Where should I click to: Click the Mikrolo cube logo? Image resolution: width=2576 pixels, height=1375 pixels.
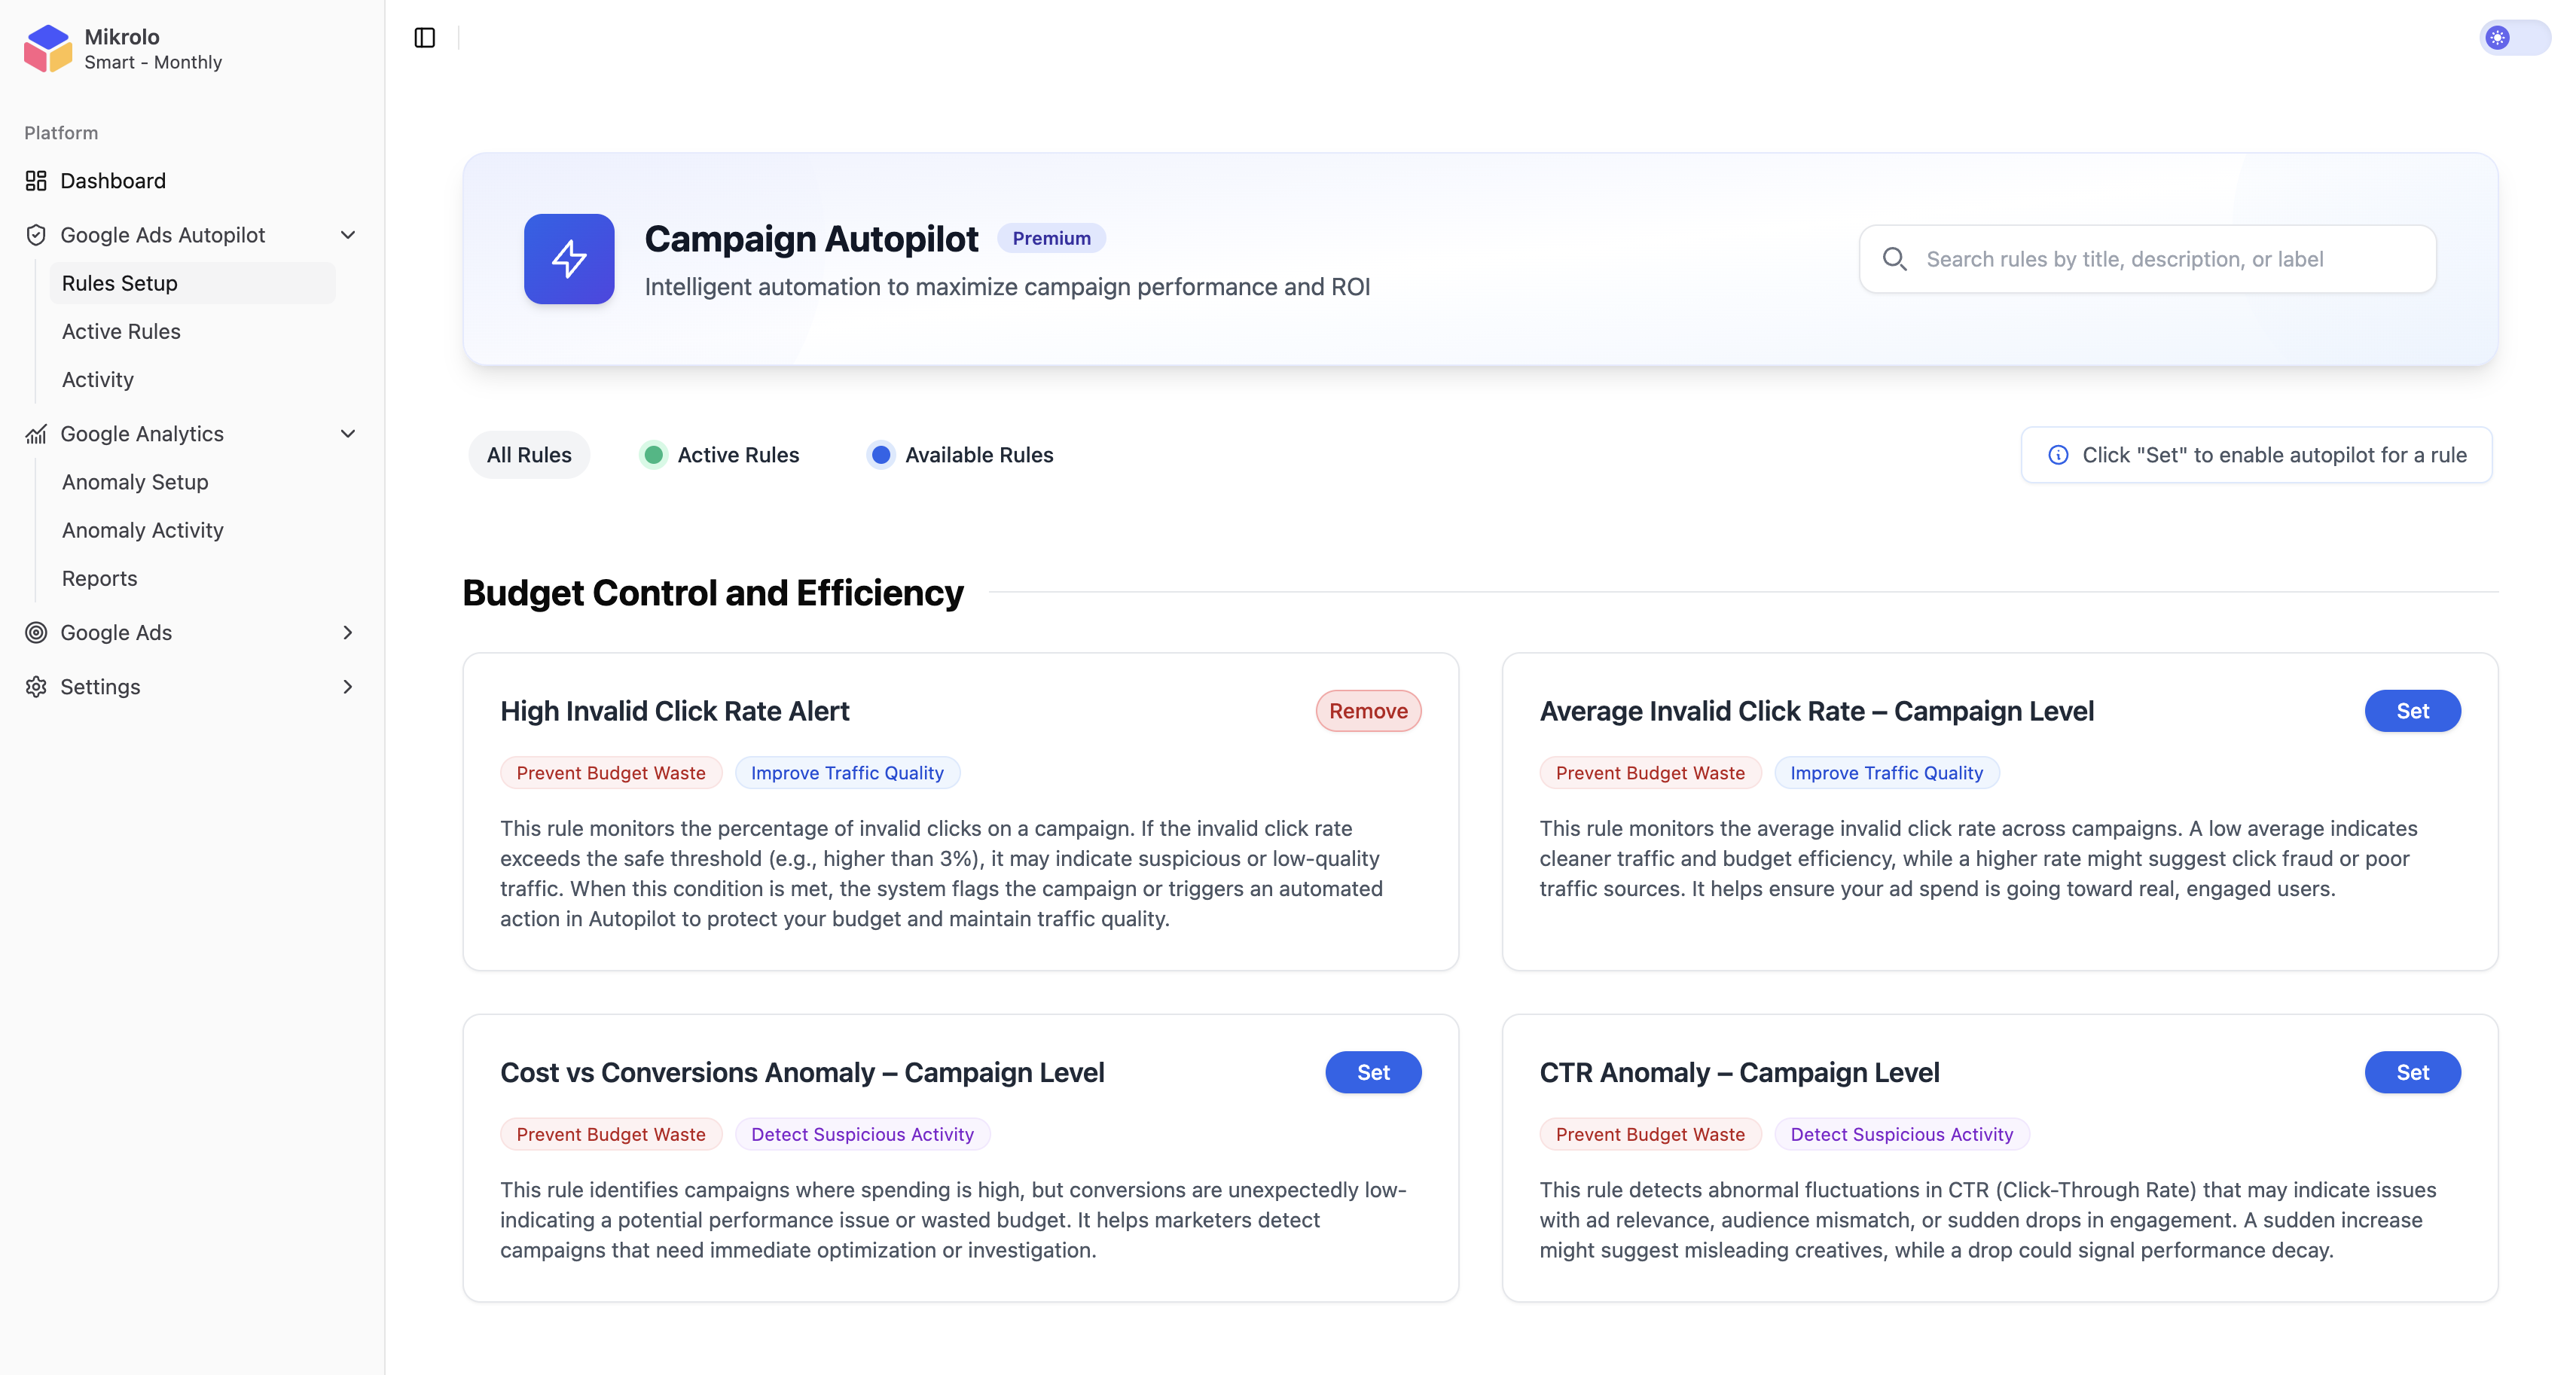point(47,48)
